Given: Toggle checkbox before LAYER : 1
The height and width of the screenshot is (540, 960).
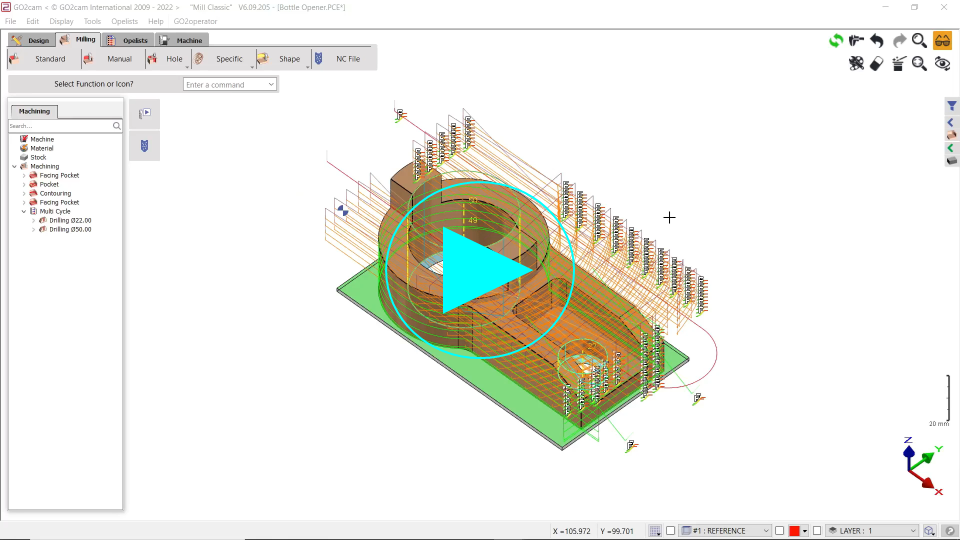Looking at the screenshot, I should pyautogui.click(x=817, y=530).
